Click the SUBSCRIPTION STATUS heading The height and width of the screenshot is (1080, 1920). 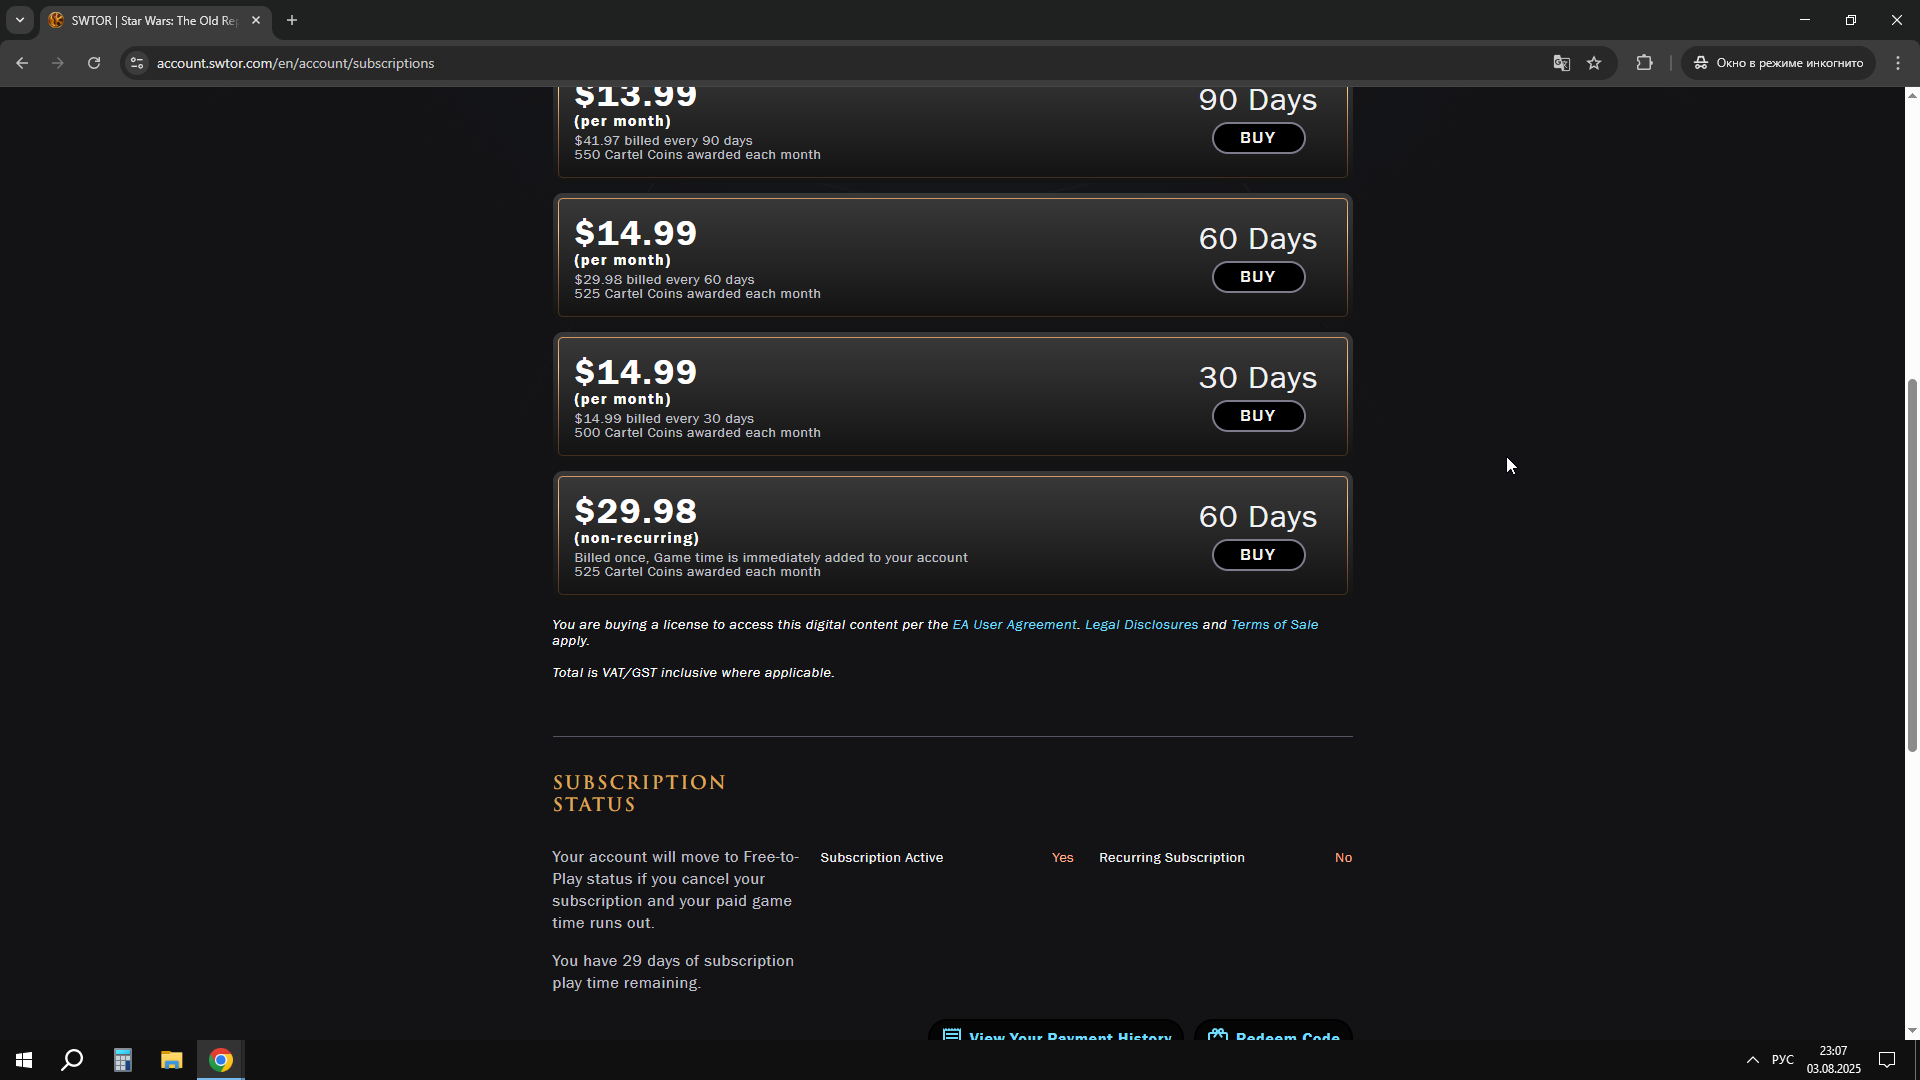(639, 794)
